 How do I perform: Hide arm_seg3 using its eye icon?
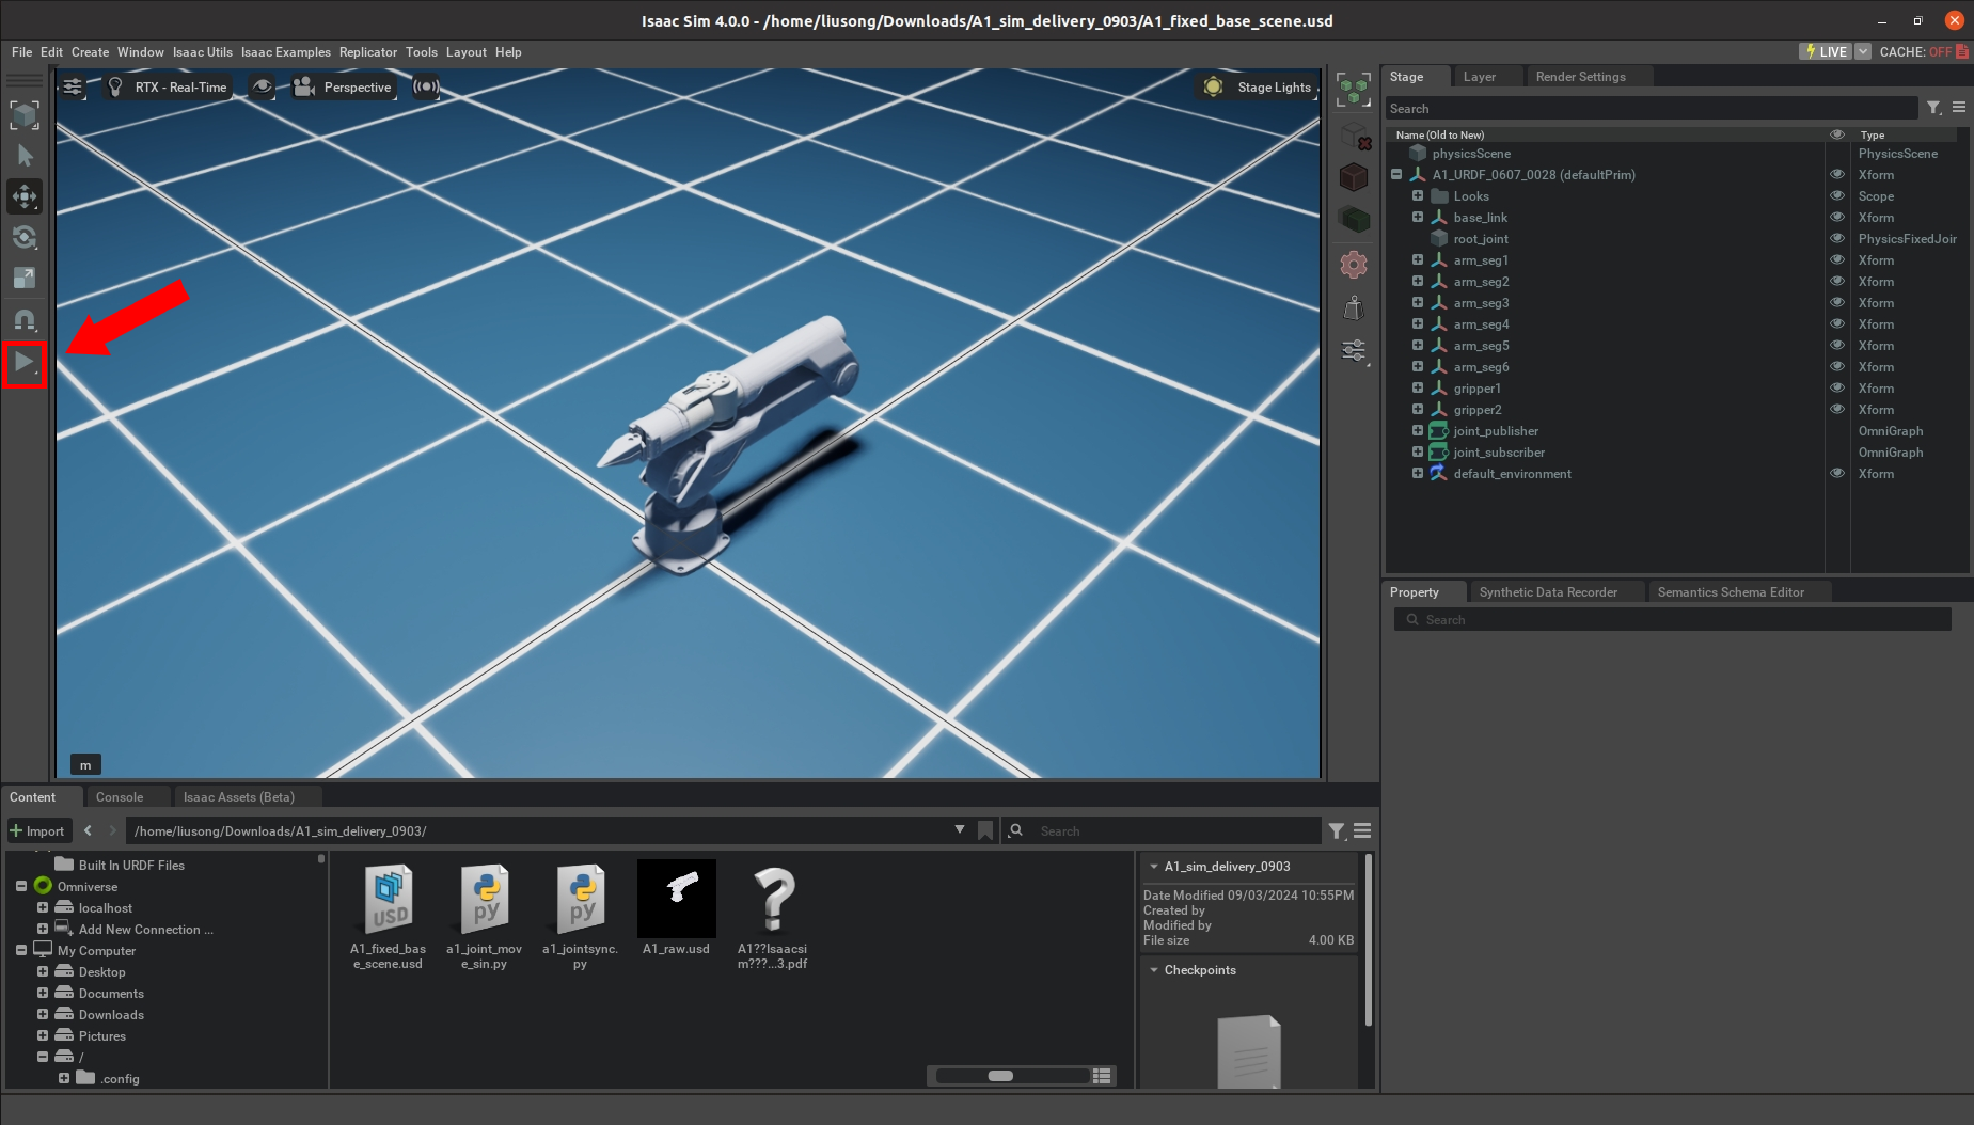tap(1836, 303)
